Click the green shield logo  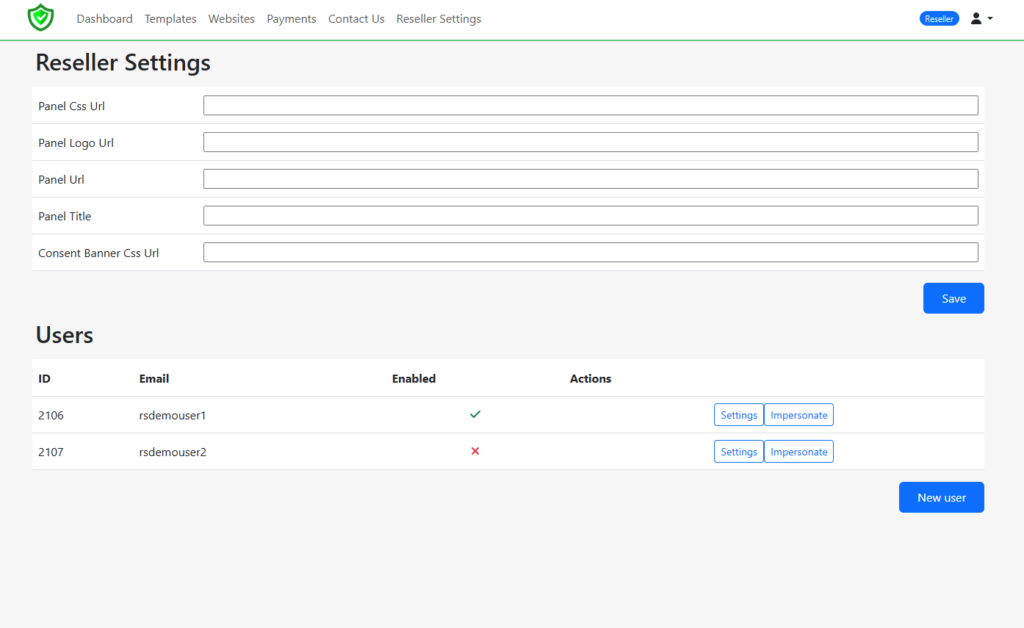(x=40, y=18)
